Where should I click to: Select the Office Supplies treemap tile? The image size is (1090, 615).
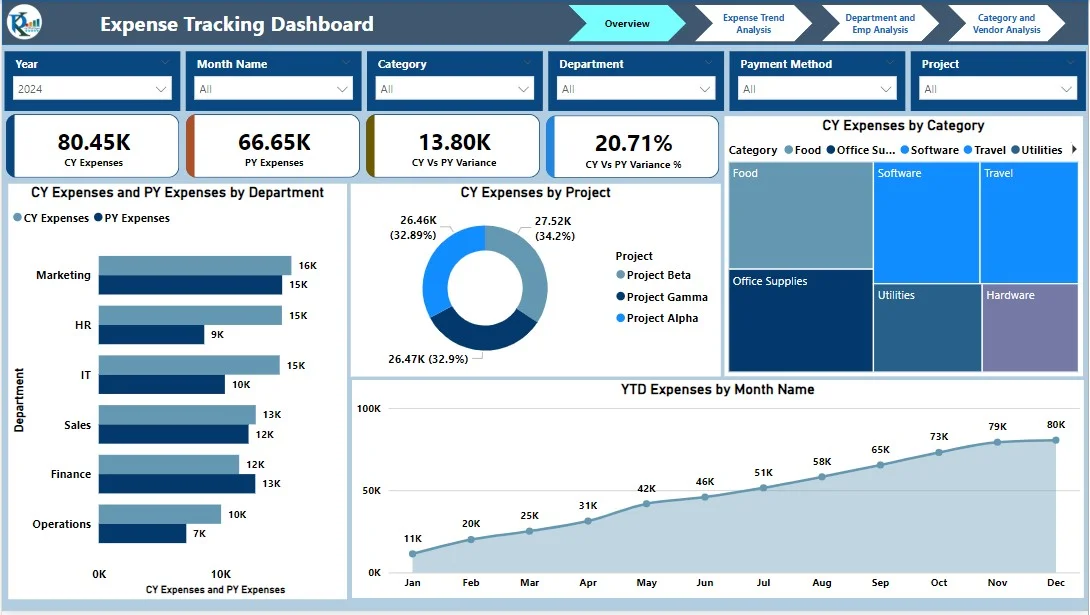800,320
